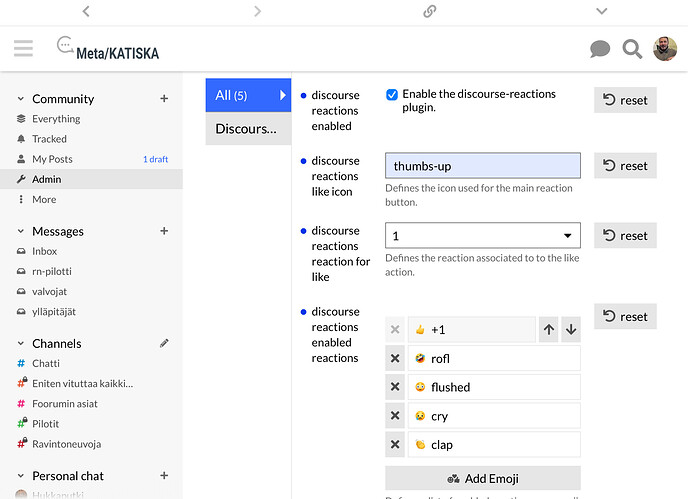Screen dimensions: 688x499
Task: Click the plus icon next to Community
Action: 164,98
